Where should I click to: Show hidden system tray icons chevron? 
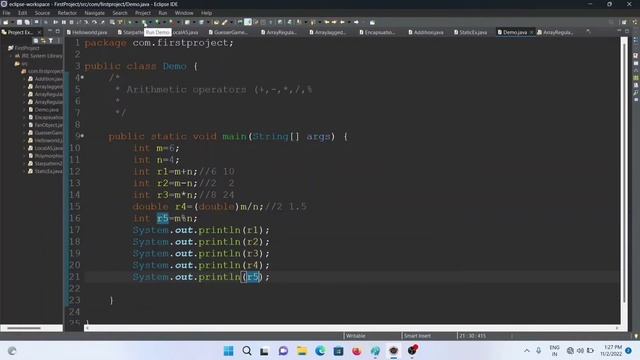pos(527,351)
